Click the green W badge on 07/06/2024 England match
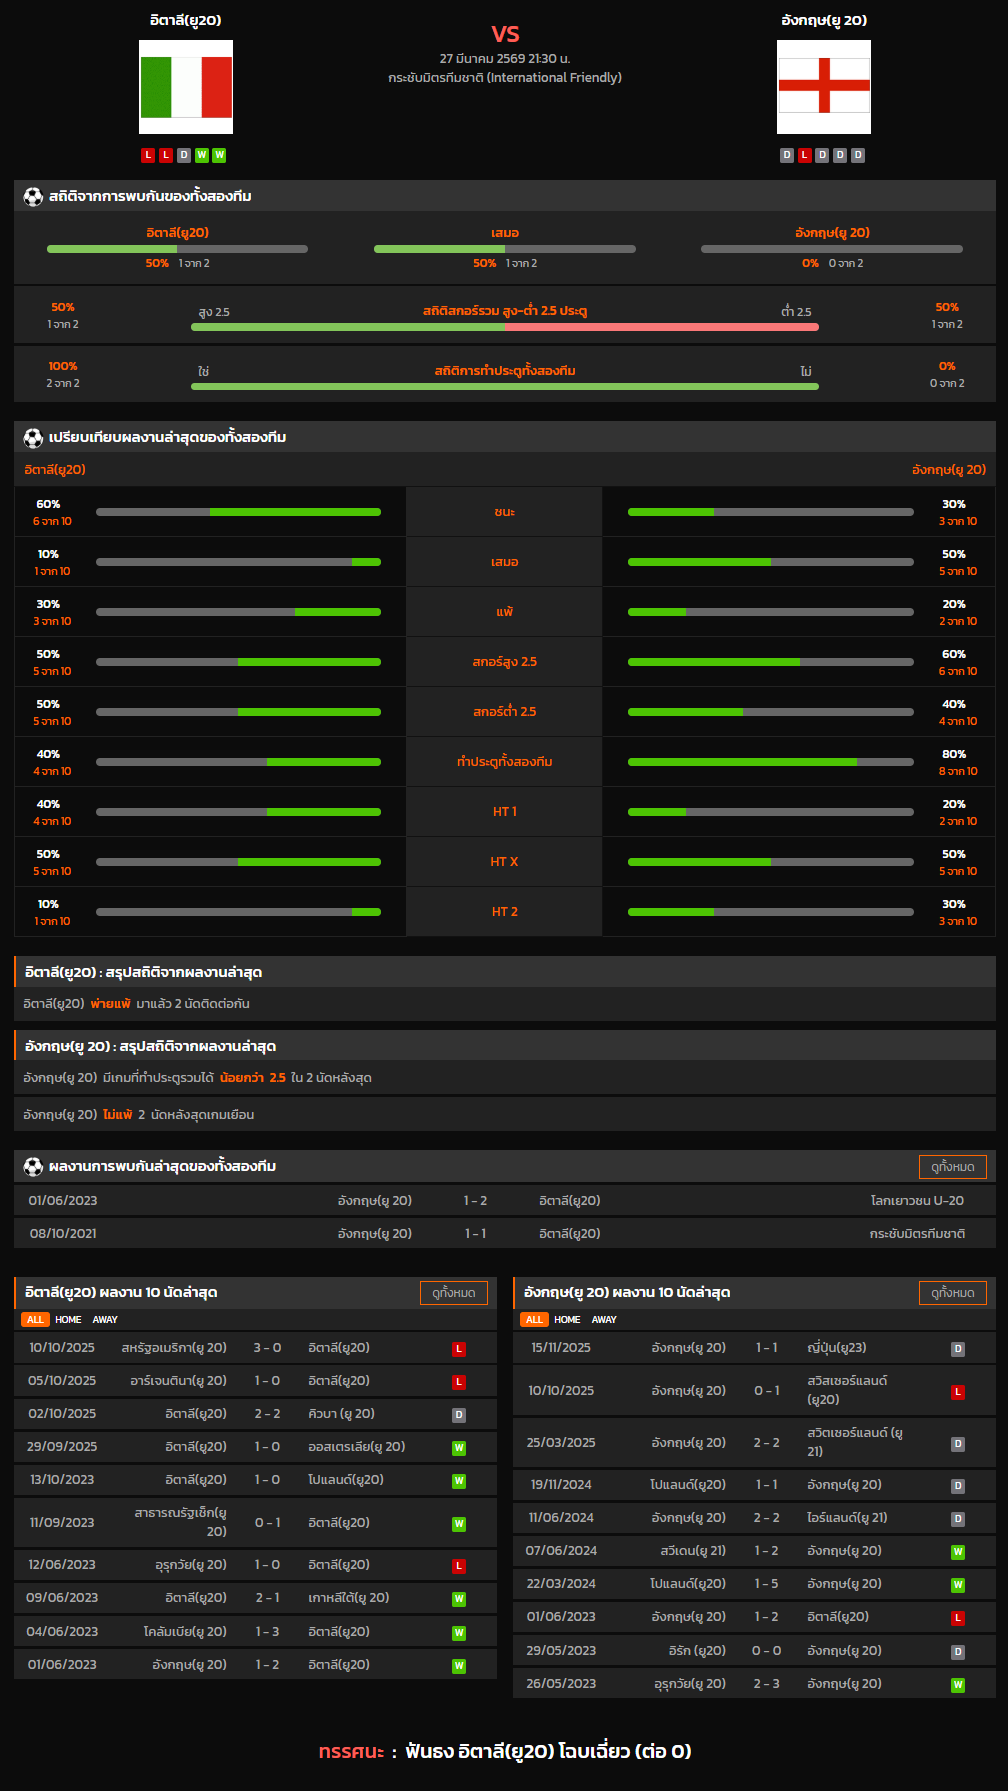Screen dimensions: 1008x1791 (x=957, y=1552)
